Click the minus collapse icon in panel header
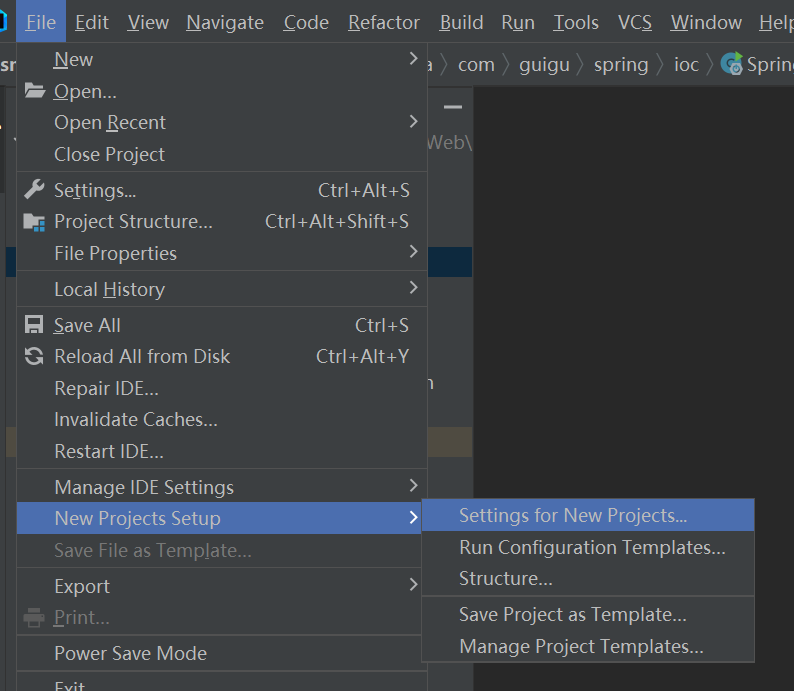Image resolution: width=794 pixels, height=691 pixels. (453, 107)
